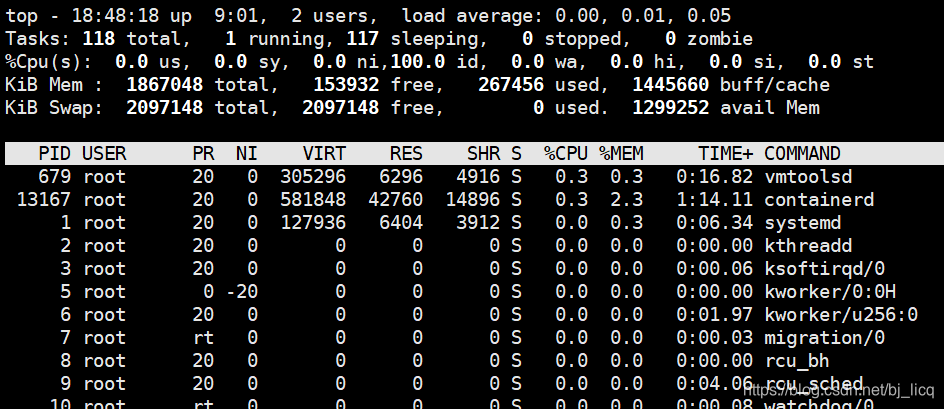Select the containerd process name

point(819,199)
